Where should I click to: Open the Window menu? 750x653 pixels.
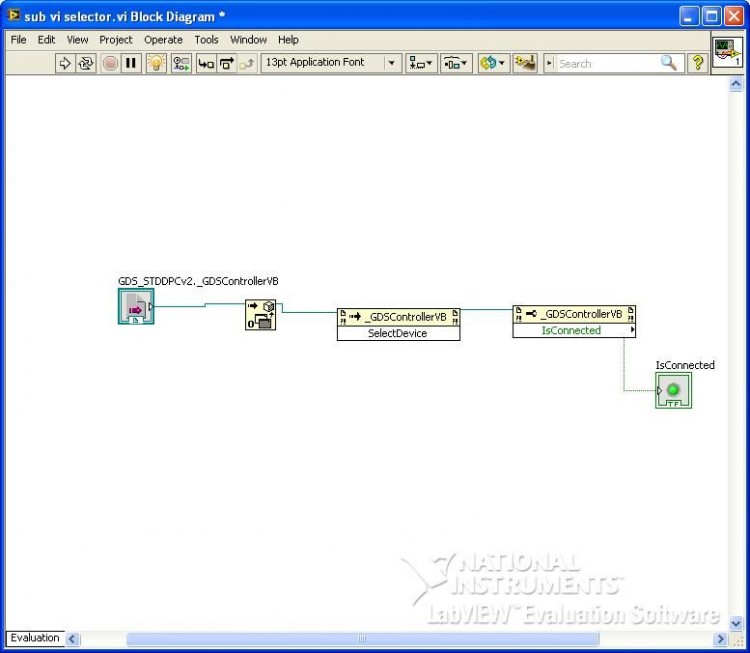coord(248,40)
